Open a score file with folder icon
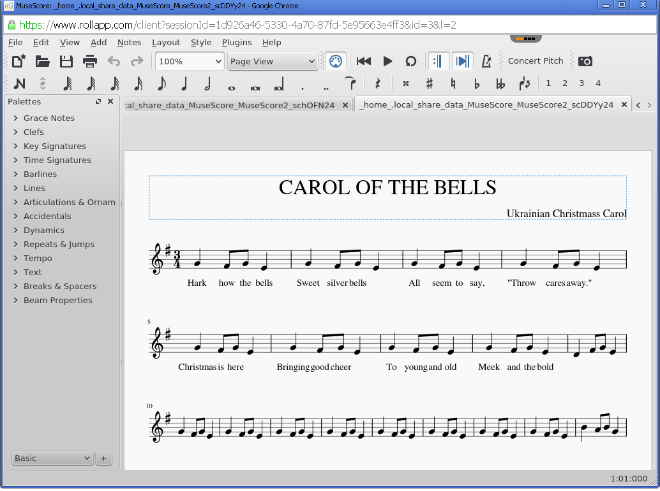 point(43,61)
